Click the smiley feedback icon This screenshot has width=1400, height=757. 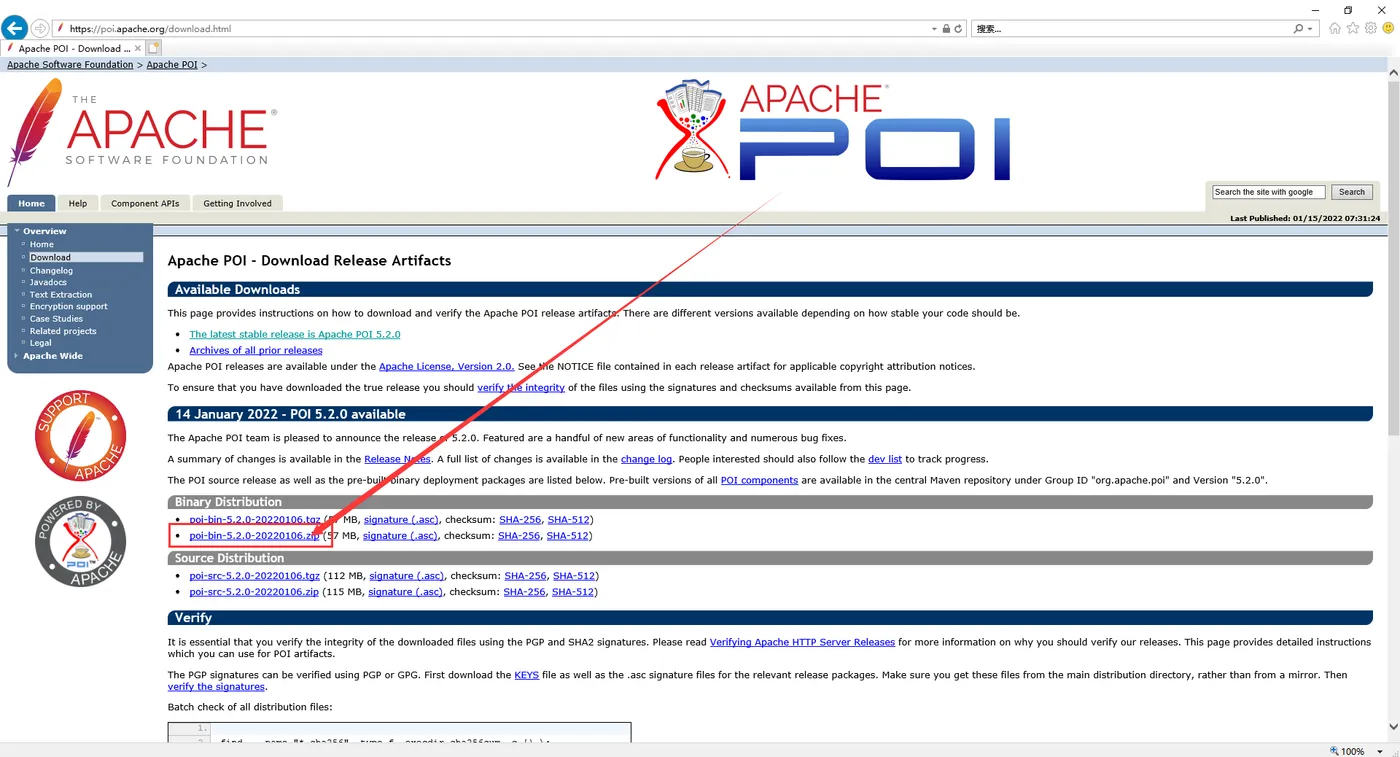tap(1389, 29)
